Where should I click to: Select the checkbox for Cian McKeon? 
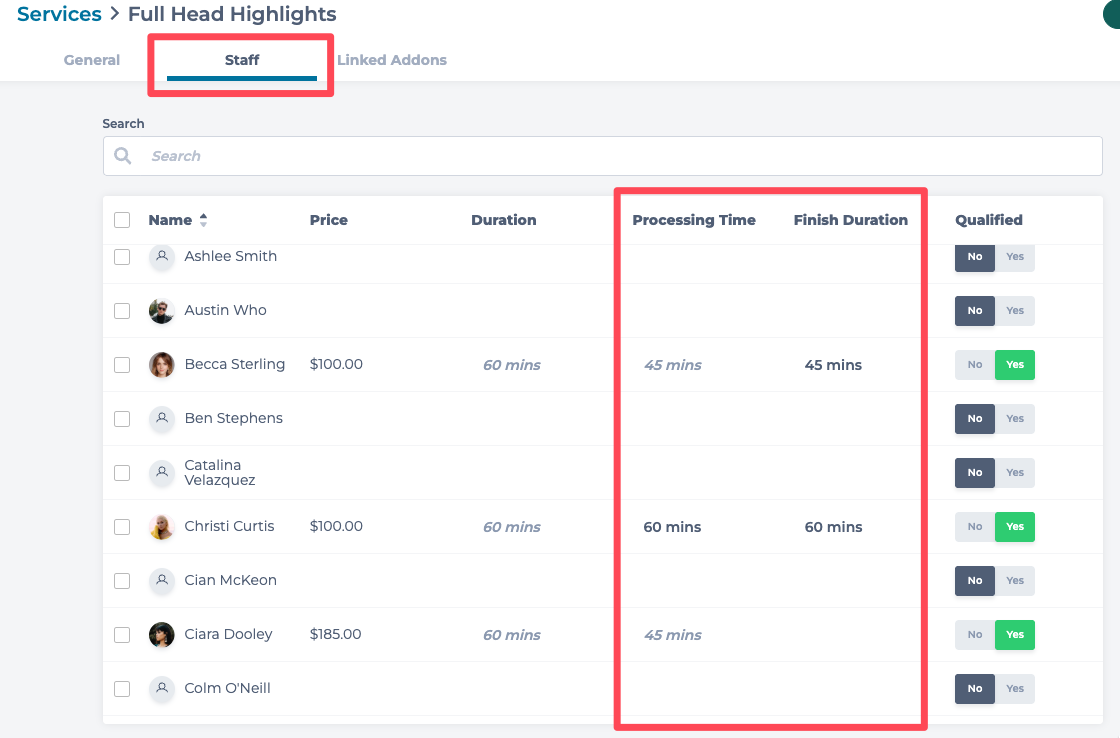tap(122, 581)
